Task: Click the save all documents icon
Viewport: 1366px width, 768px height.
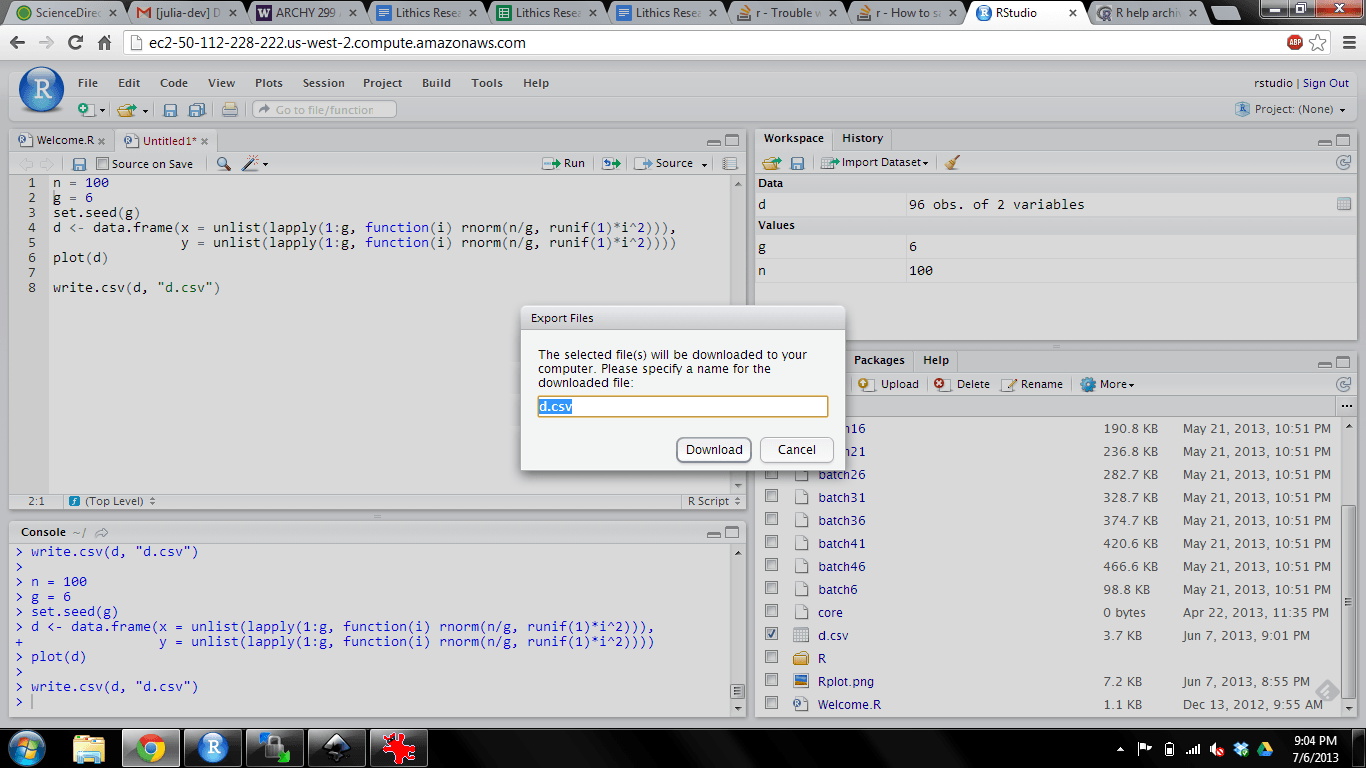Action: tap(197, 110)
